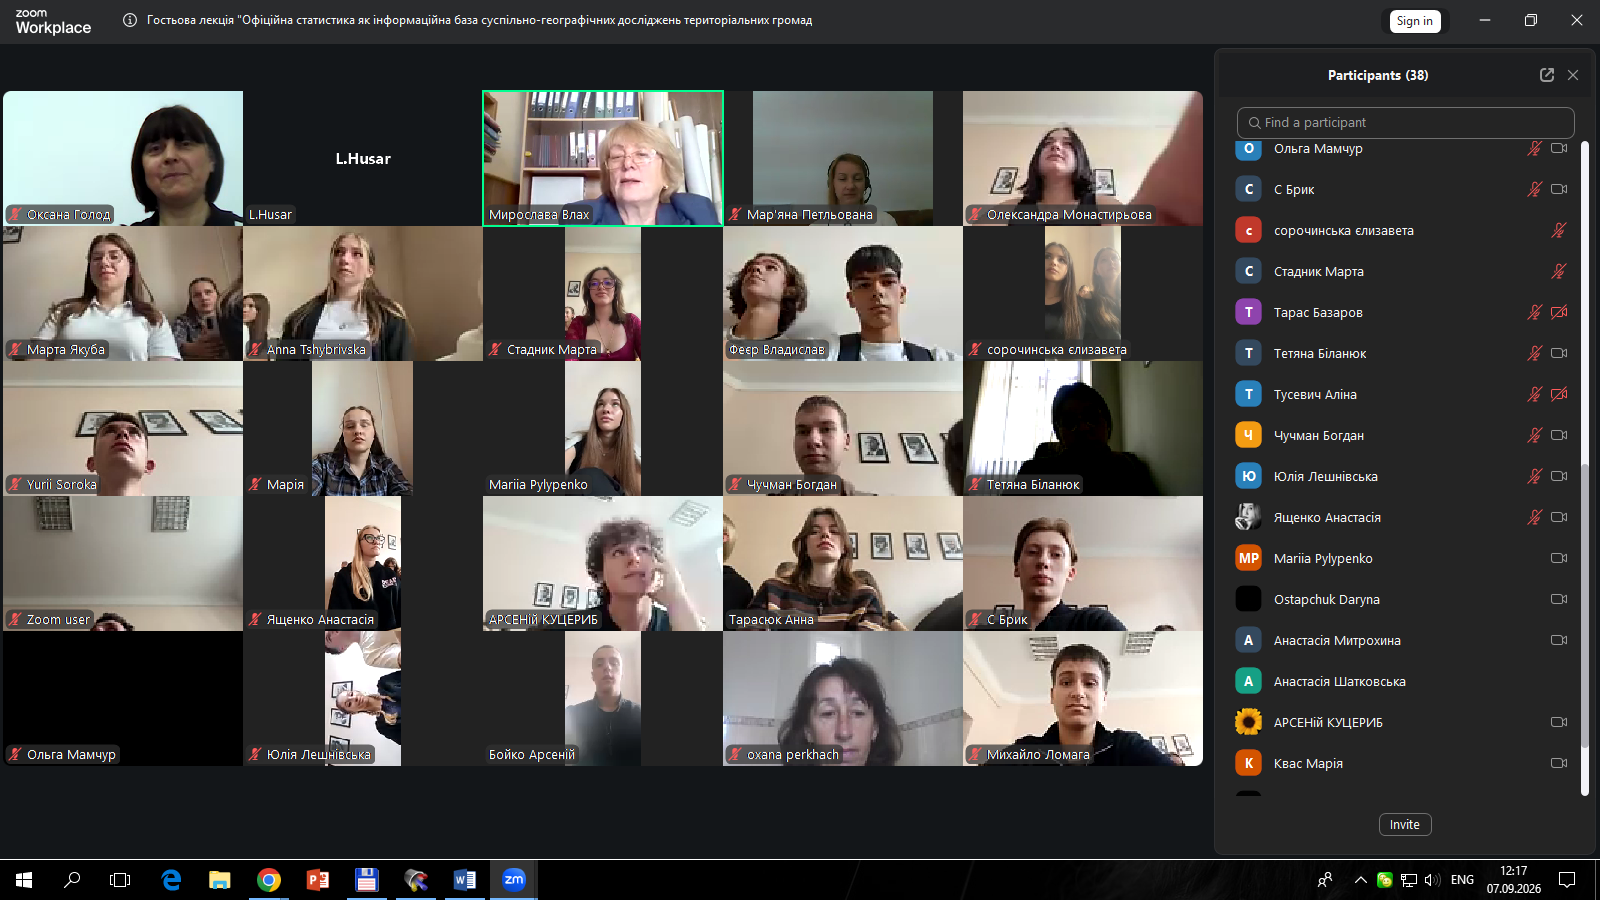Viewport: 1600px width, 900px height.
Task: Pop out the Participants panel
Action: 1547,75
